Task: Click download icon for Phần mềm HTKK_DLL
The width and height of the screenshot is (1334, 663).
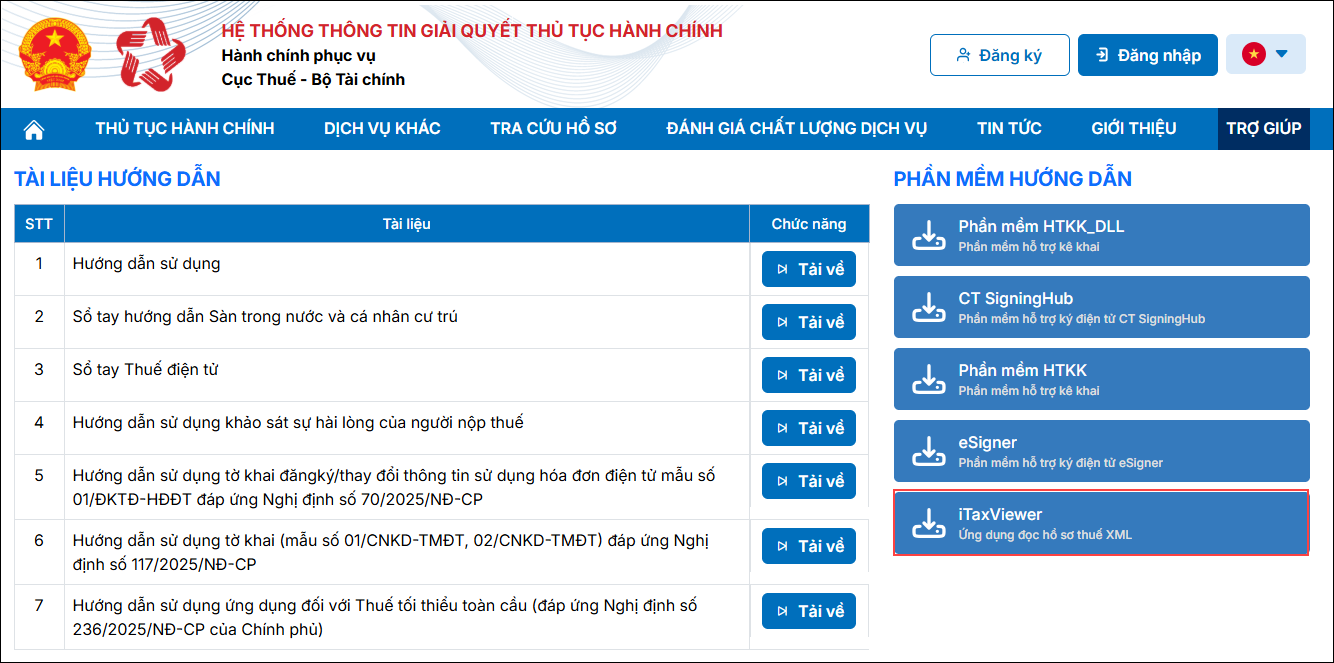Action: [x=929, y=236]
